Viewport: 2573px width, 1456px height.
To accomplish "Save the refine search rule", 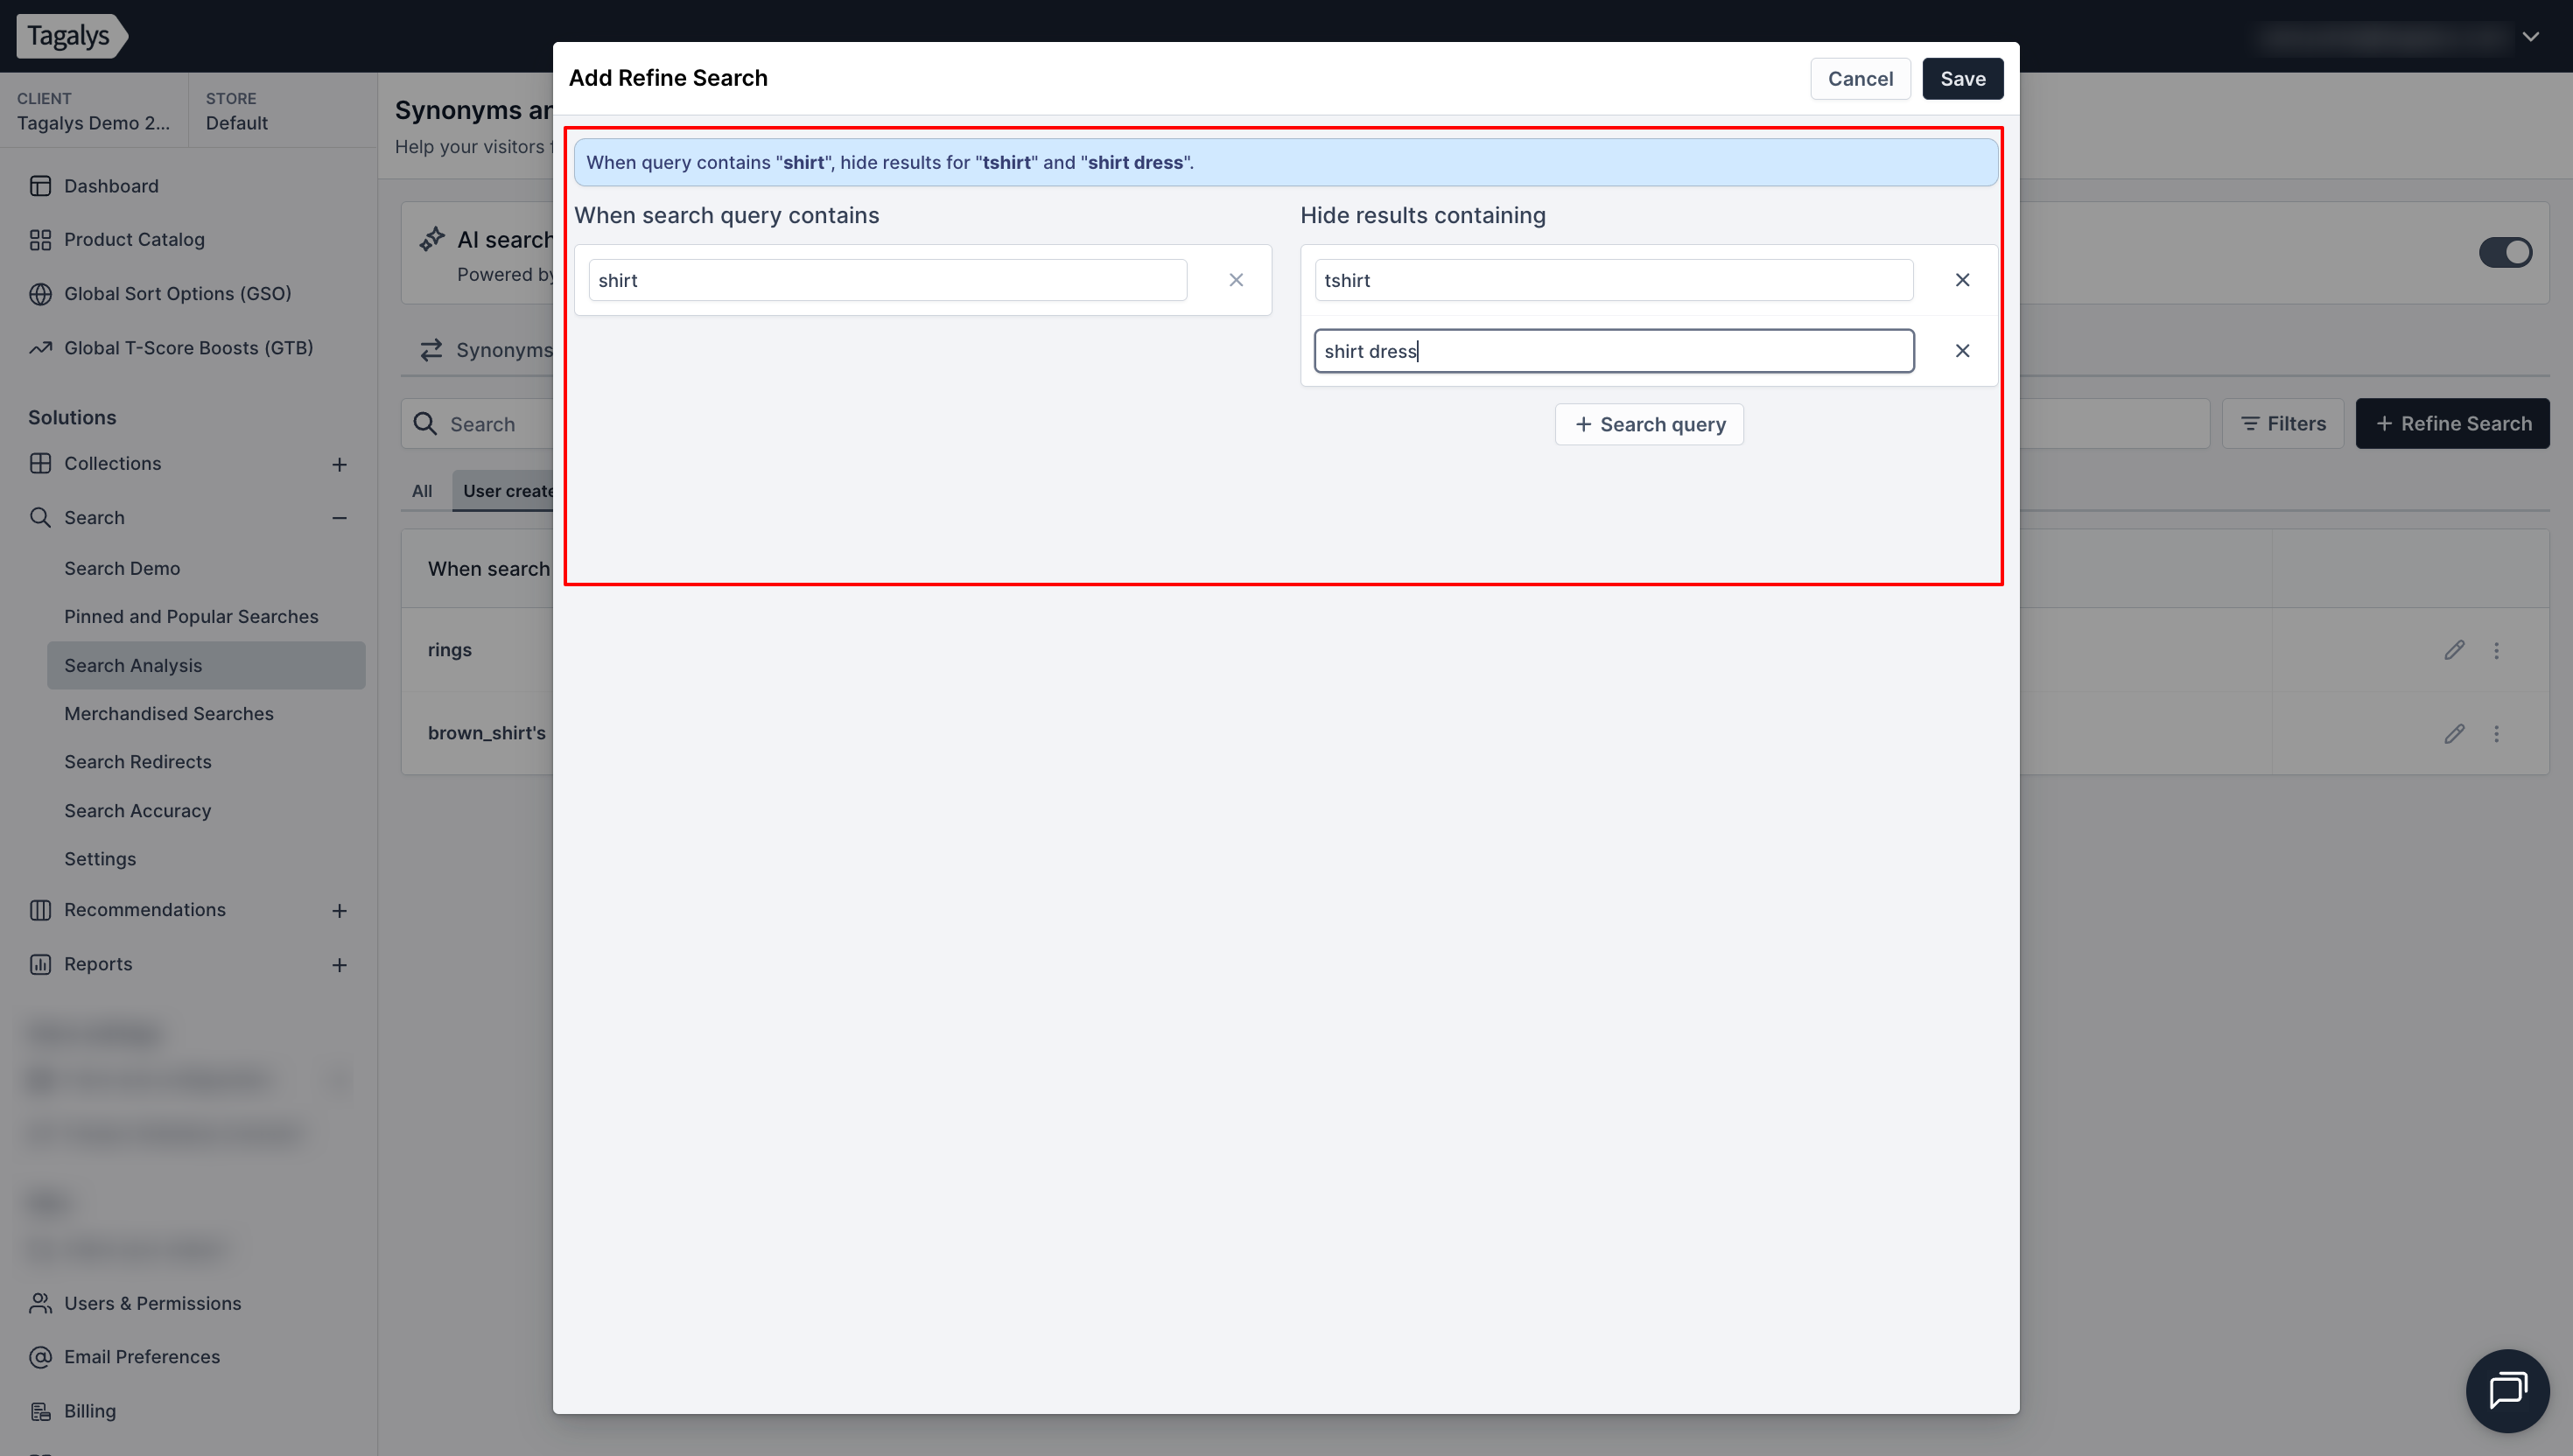I will pos(1962,79).
